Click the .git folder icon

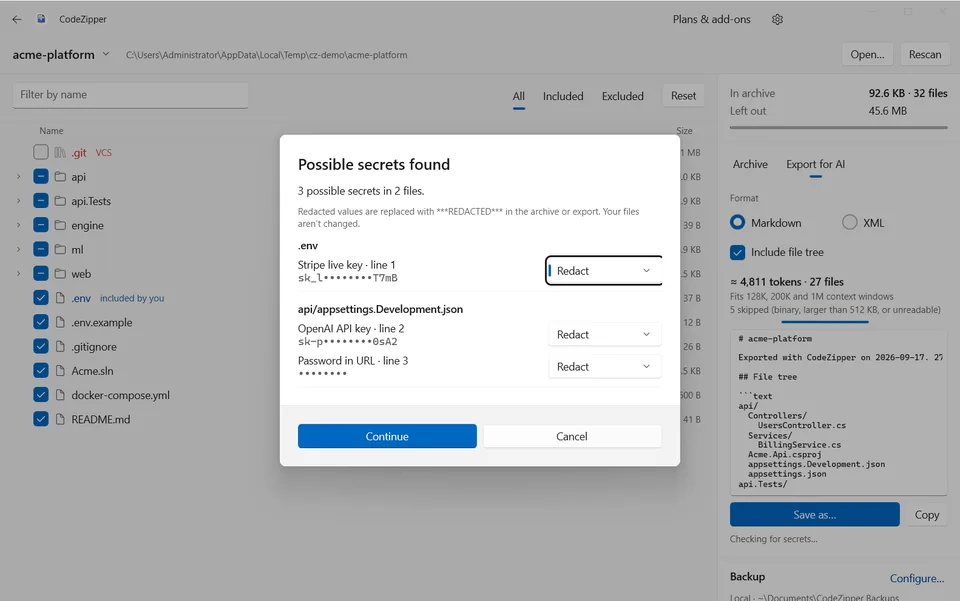(60, 152)
